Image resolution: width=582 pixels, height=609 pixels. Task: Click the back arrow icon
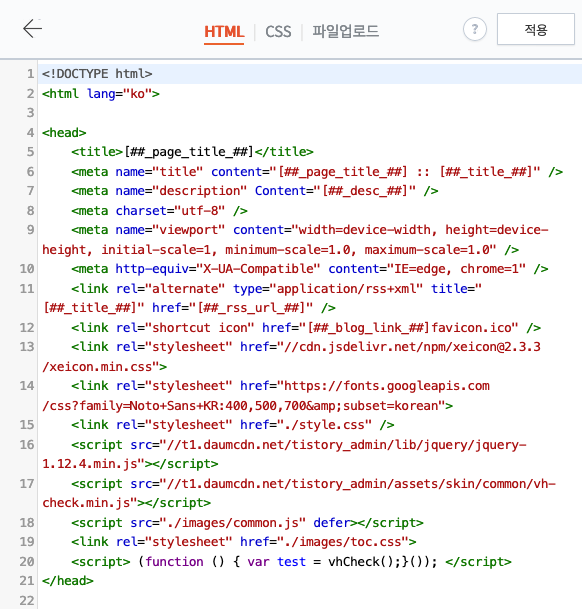coord(32,29)
